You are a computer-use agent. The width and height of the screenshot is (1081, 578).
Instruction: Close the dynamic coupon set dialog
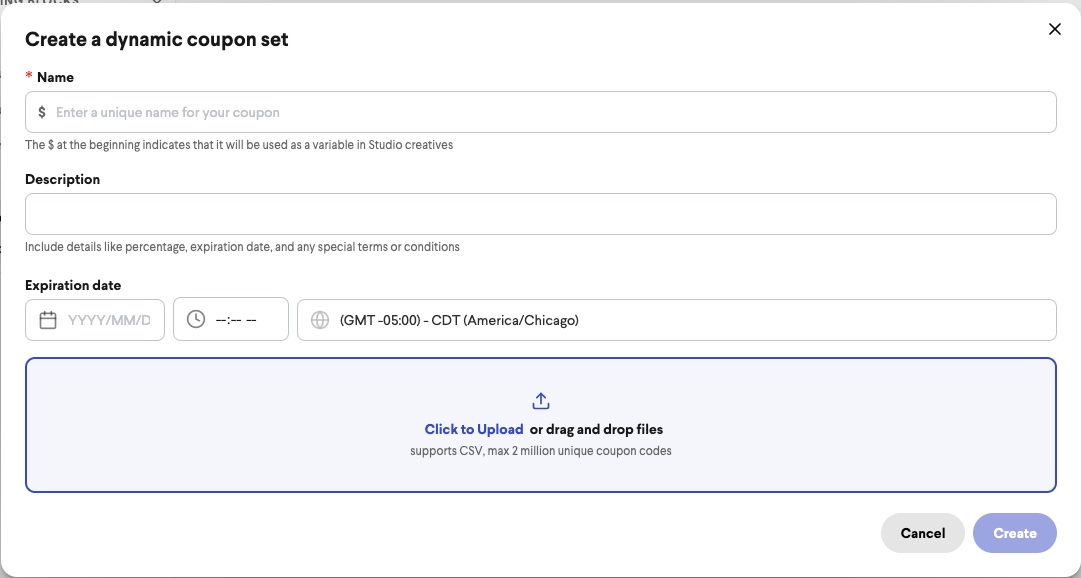point(1054,29)
